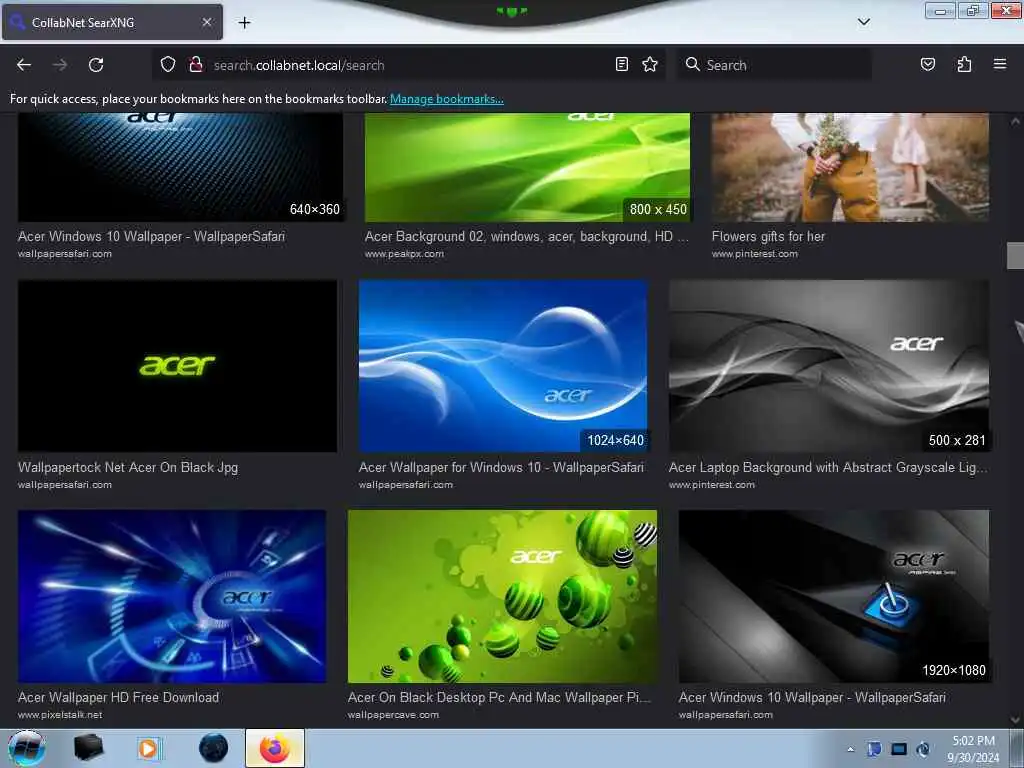1024x768 pixels.
Task: Select the CollabNet SearXNG tab
Action: tap(112, 22)
